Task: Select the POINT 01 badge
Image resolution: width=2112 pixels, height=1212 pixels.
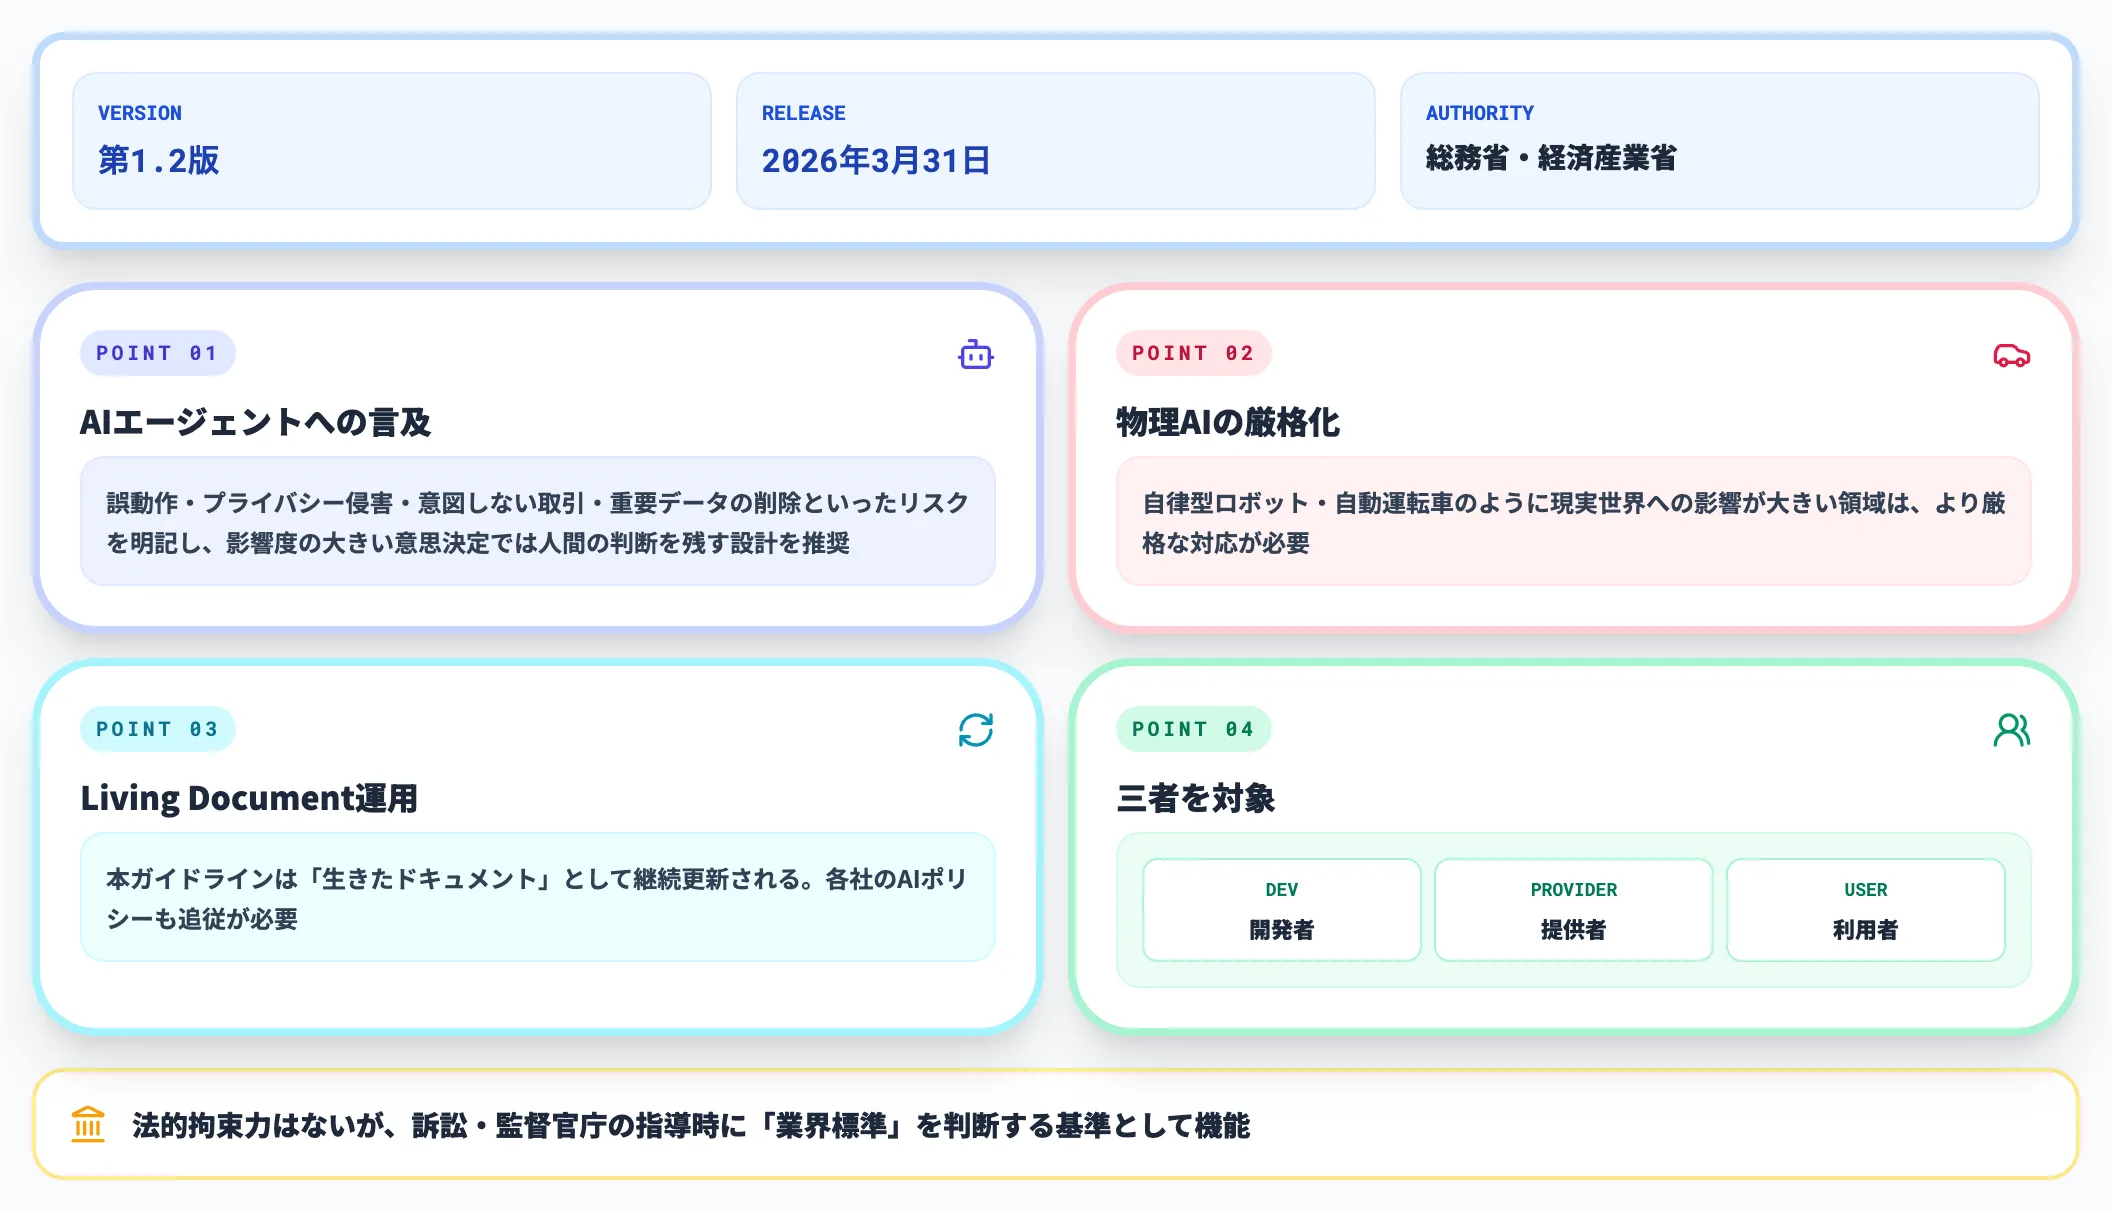Action: coord(157,353)
